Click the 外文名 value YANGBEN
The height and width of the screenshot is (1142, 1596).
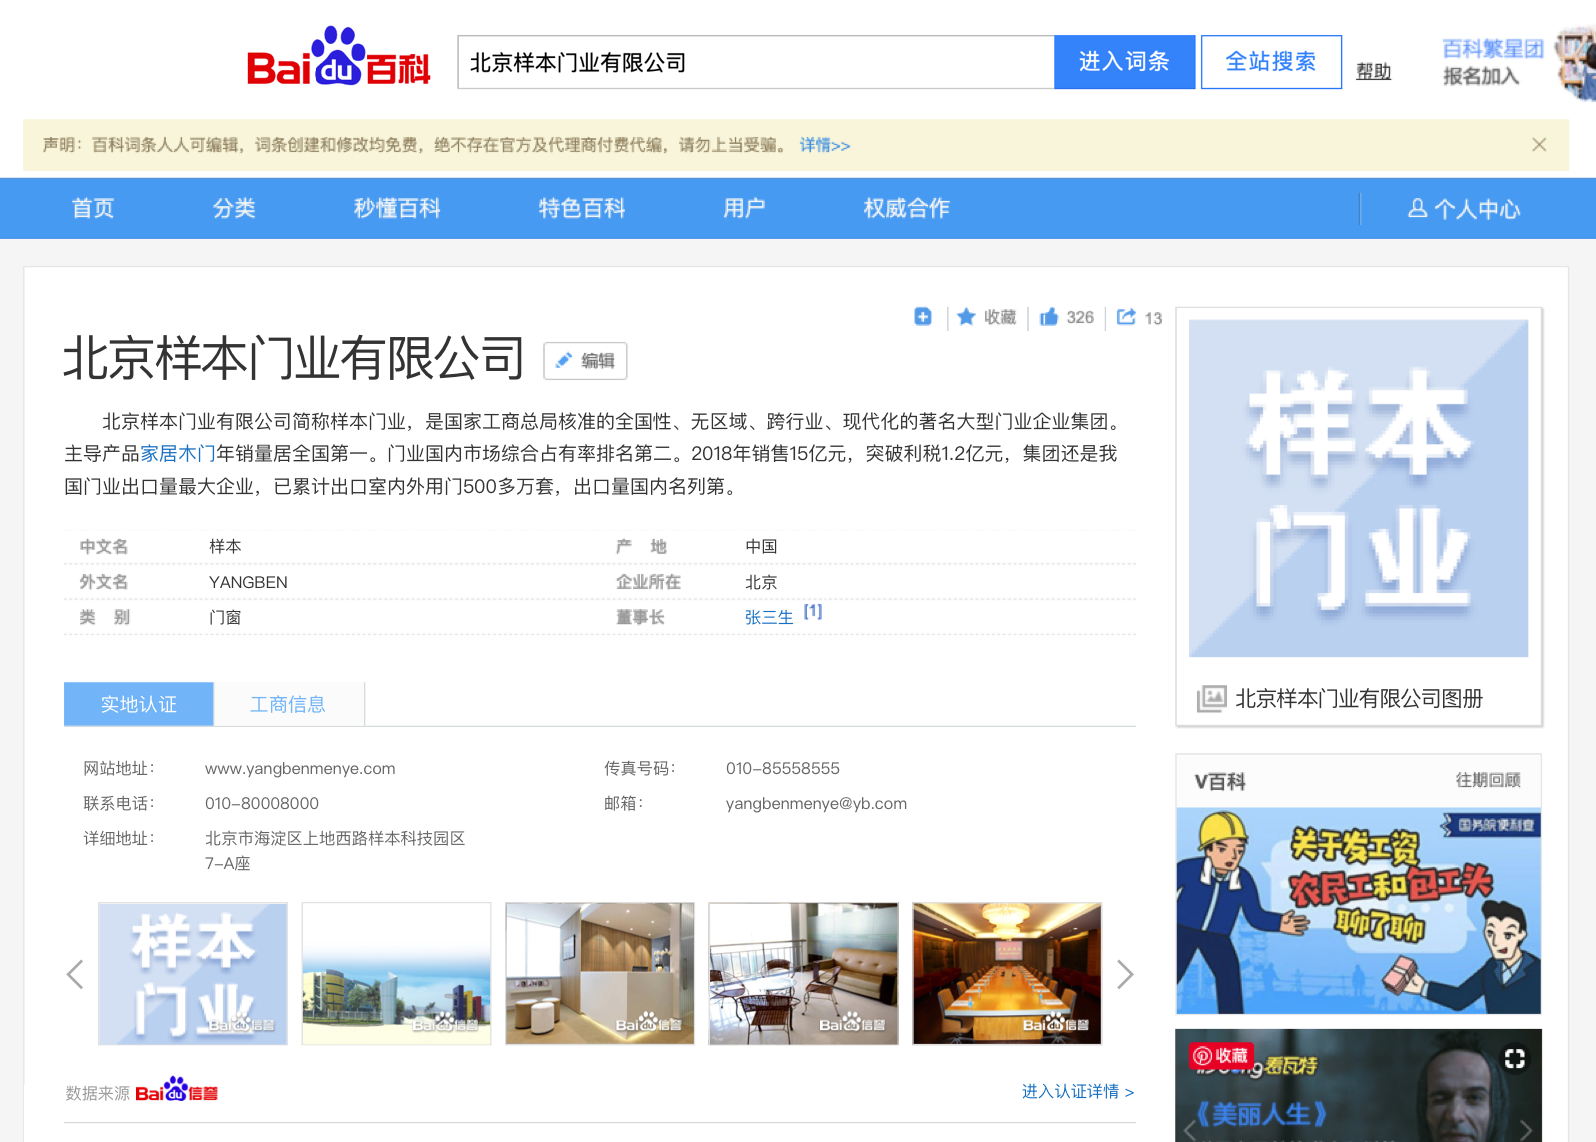pyautogui.click(x=248, y=582)
